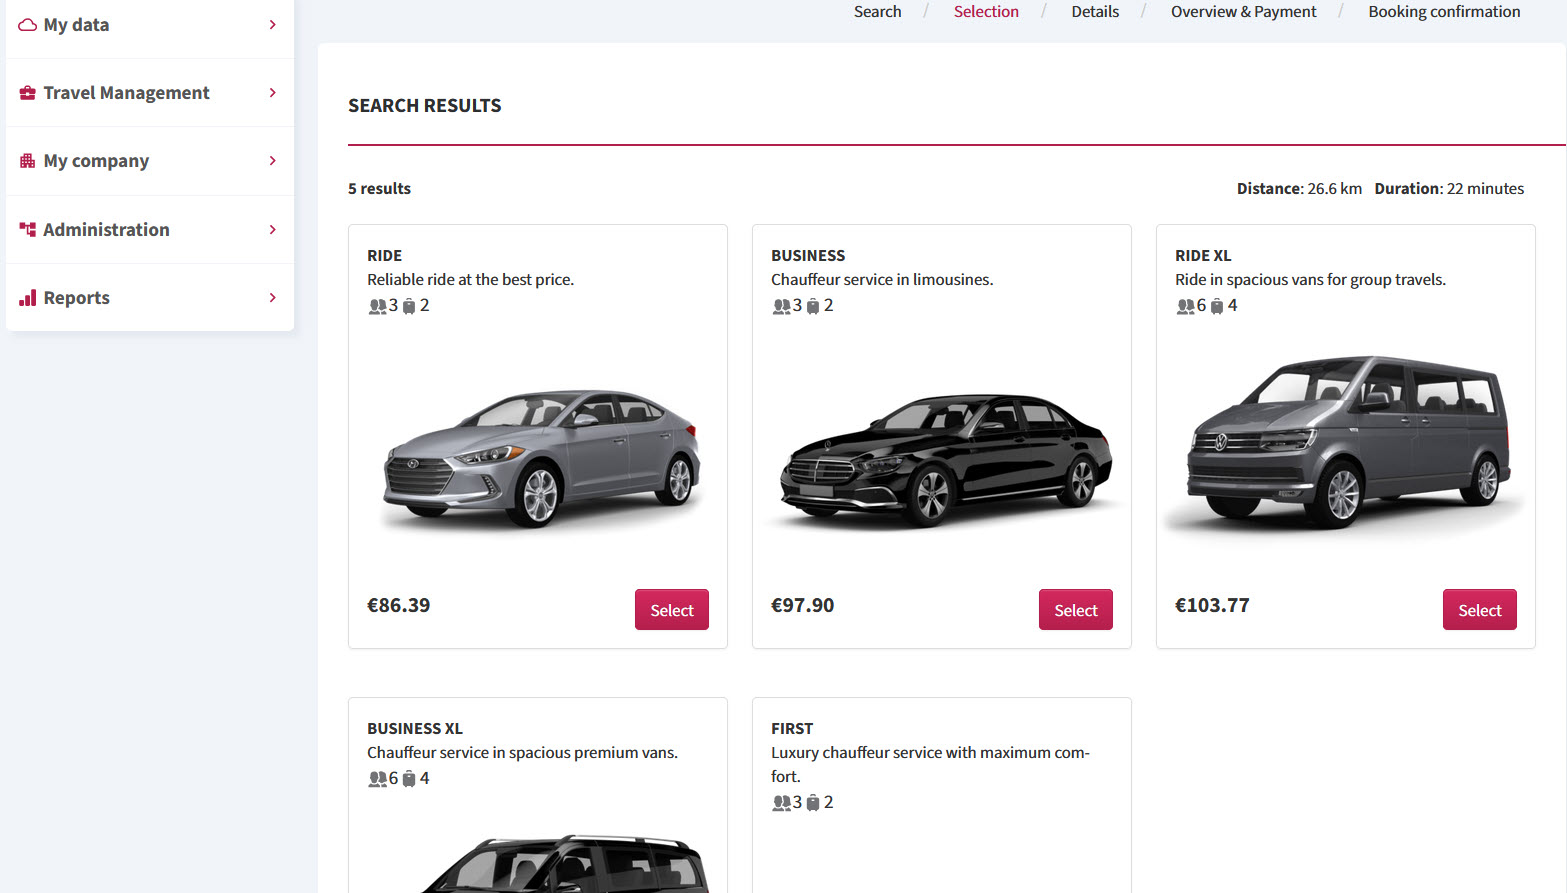
Task: Expand the My data menu chevron
Action: 273,24
